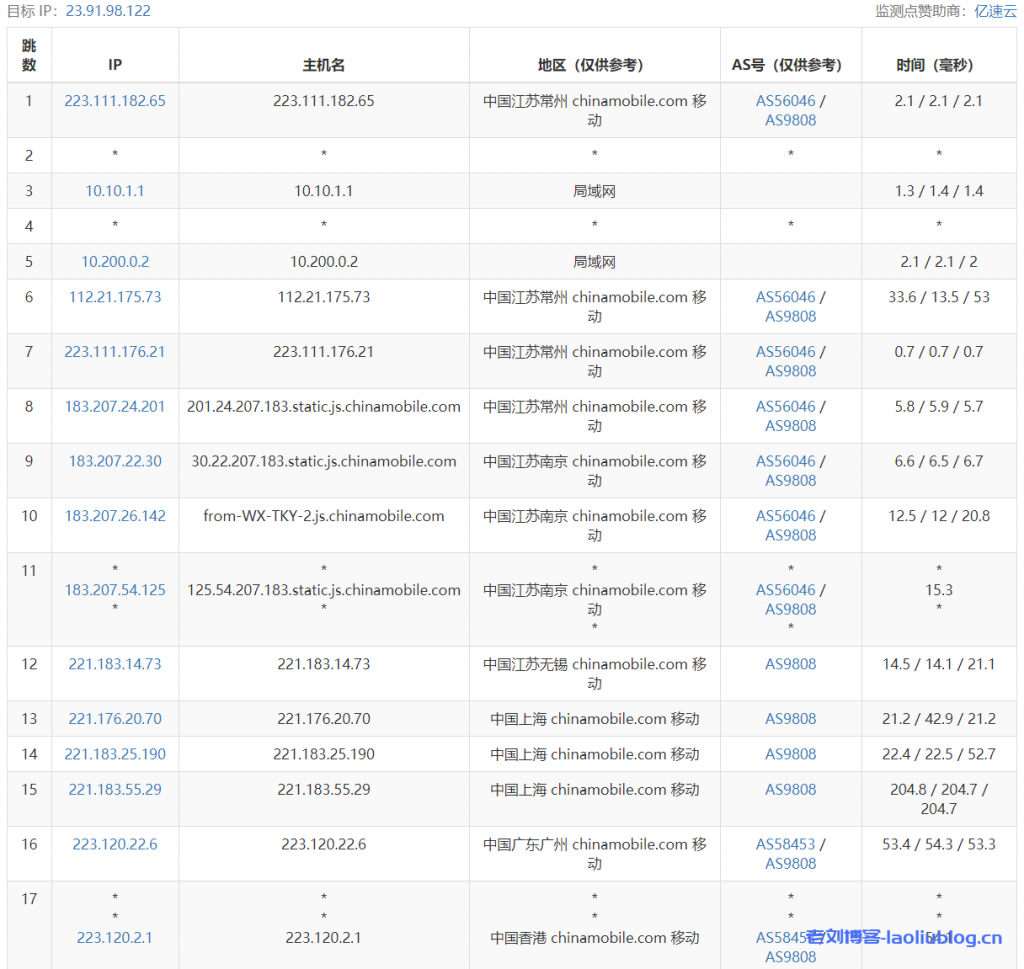Open IP link 223.111.182.65 on hop 1

point(114,100)
